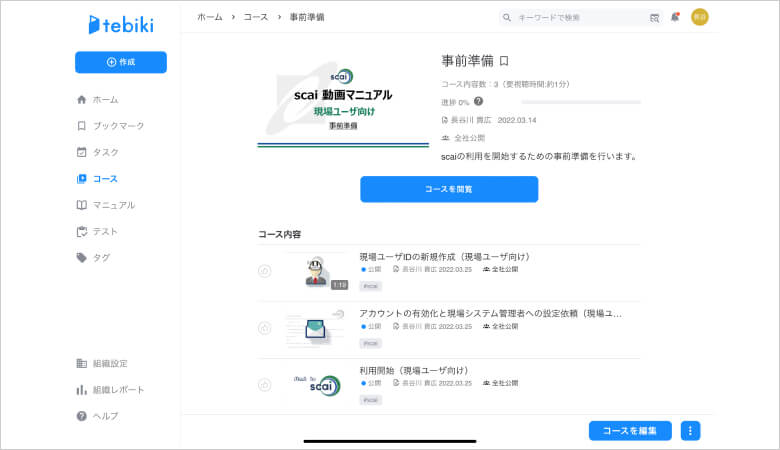Screen dimensions: 780x450
Task: Click the 作成 create button
Action: click(121, 62)
